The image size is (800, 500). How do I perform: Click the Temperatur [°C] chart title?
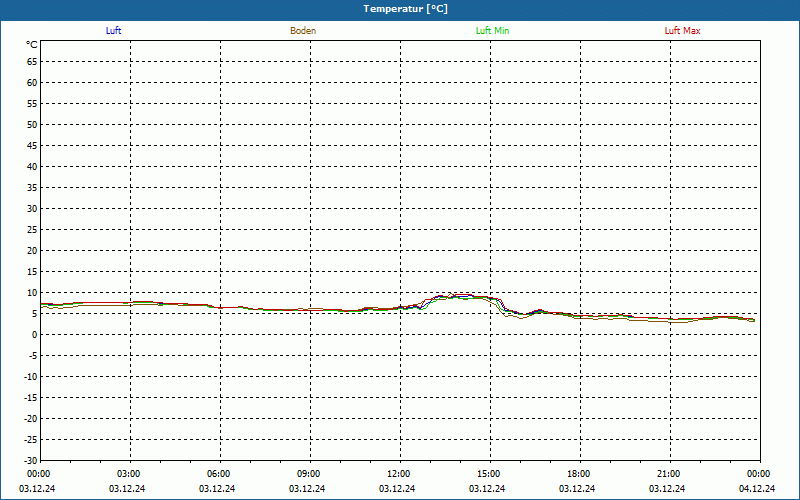[x=406, y=9]
